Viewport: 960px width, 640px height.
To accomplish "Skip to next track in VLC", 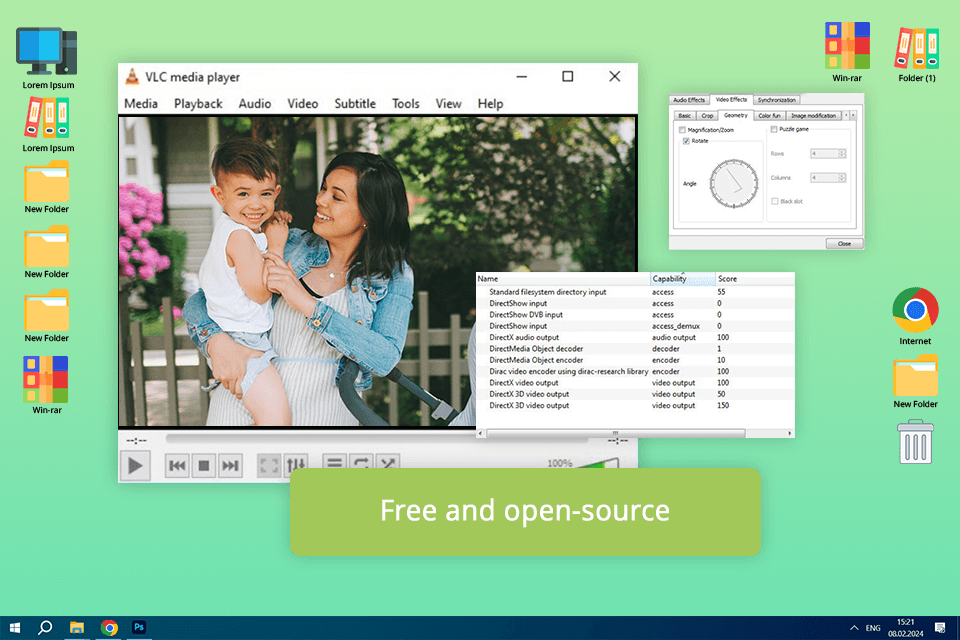I will coord(230,466).
